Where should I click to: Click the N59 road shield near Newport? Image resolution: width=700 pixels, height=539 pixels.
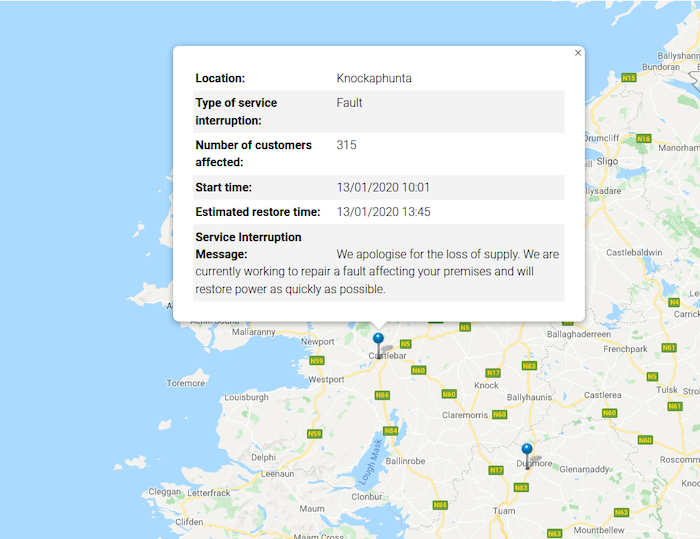(317, 360)
